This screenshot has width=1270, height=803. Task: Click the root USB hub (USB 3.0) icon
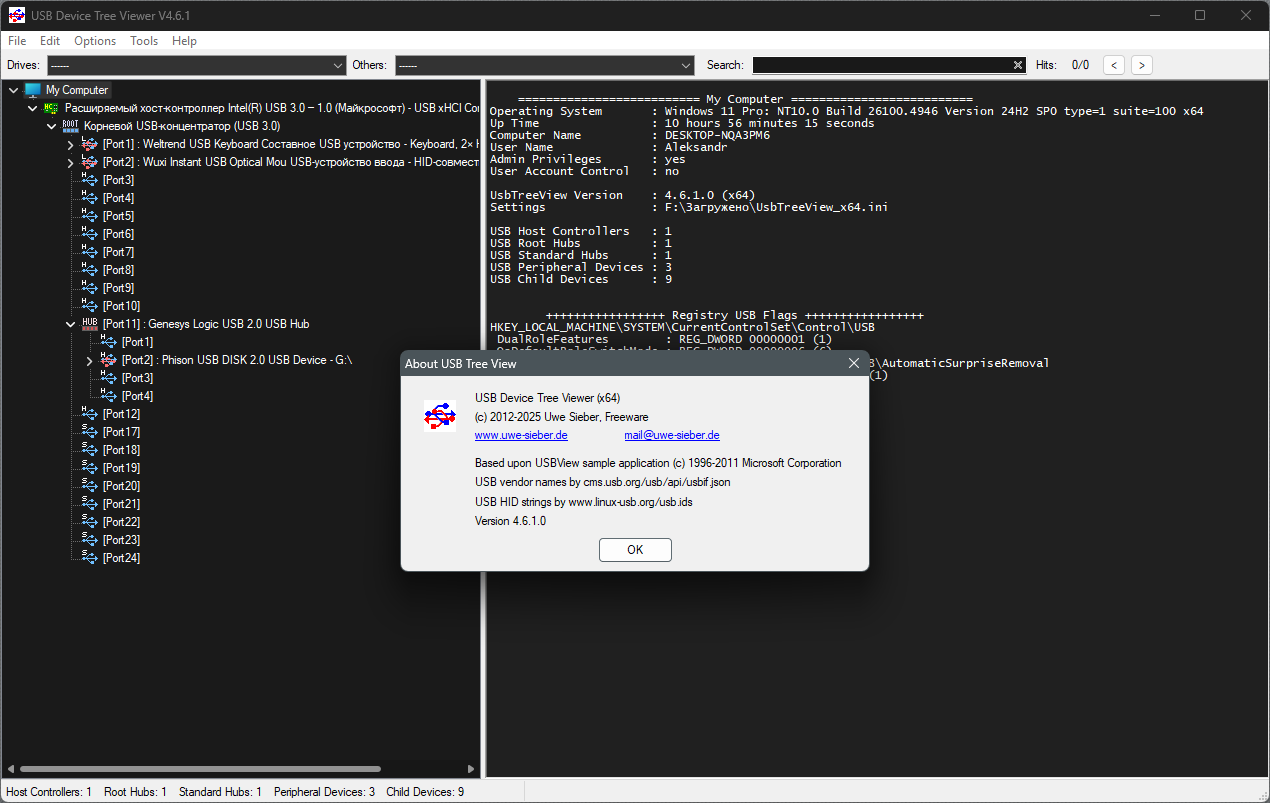point(70,126)
